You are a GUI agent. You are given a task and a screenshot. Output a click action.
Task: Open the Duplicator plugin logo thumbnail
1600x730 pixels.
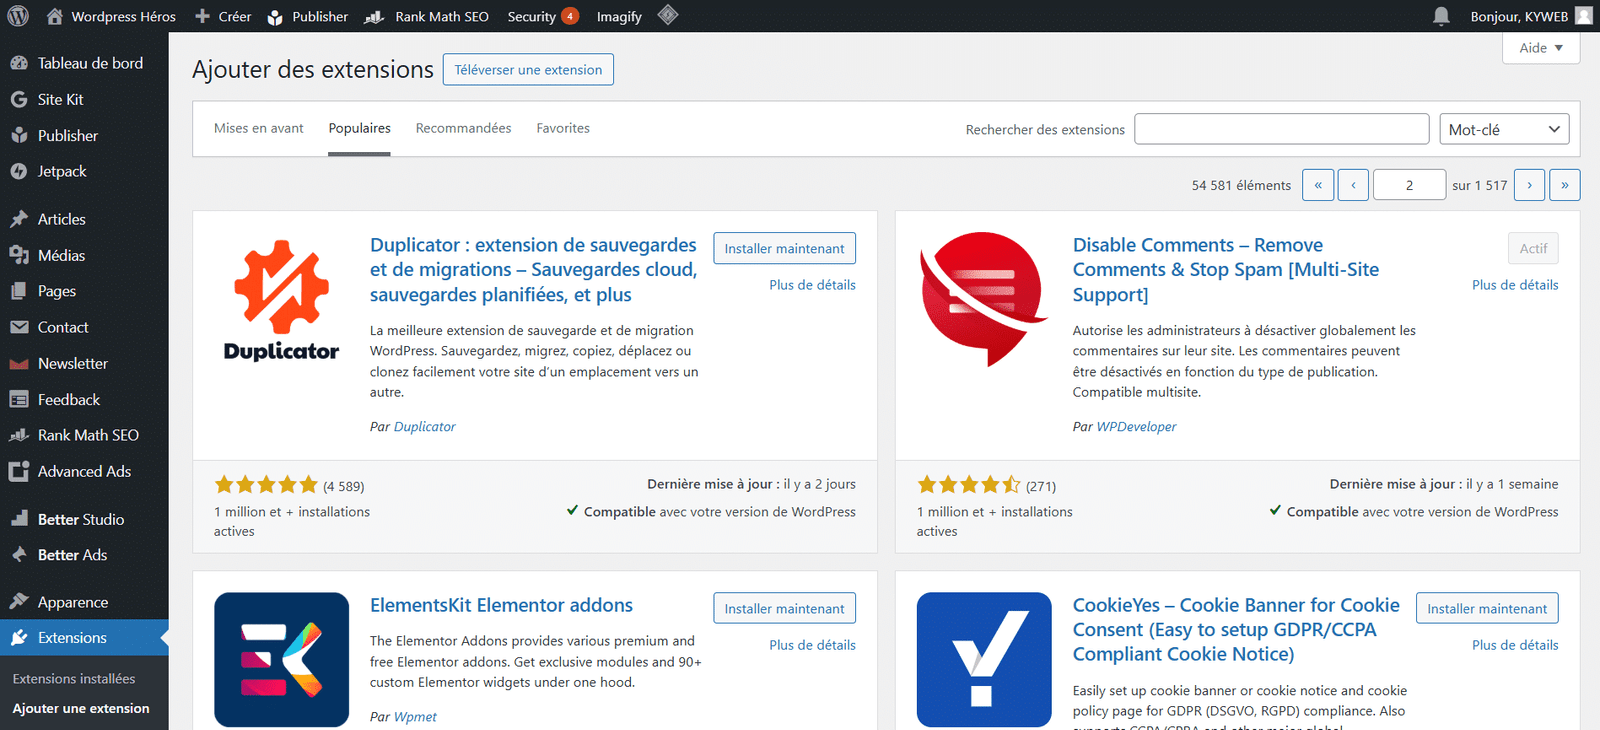tap(281, 300)
